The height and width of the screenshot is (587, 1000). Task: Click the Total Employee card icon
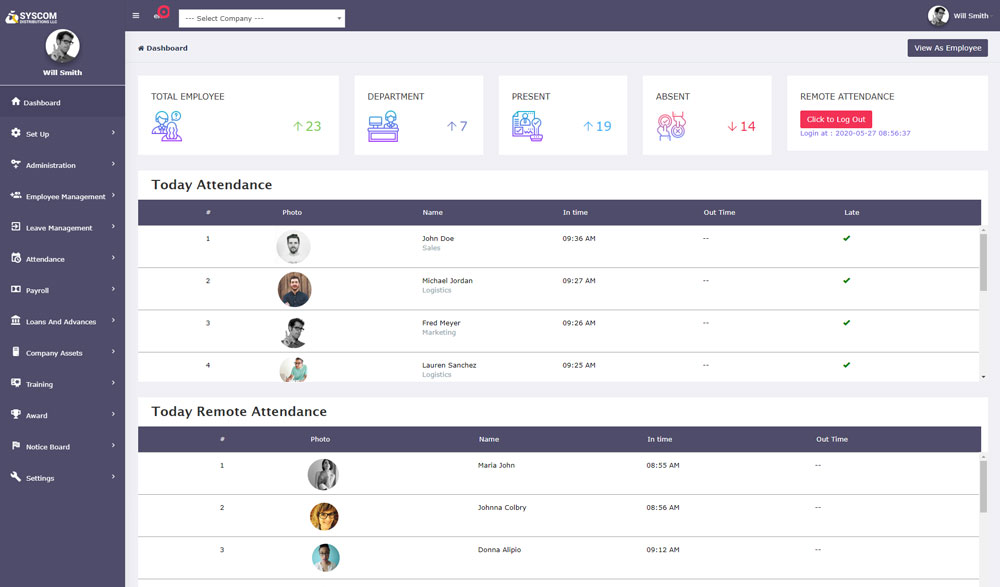point(166,126)
